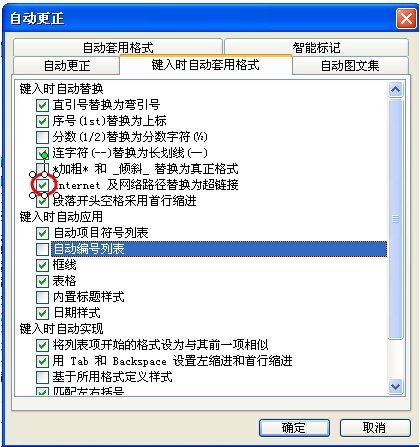Switch to the 自动套用格式 tab

118,47
